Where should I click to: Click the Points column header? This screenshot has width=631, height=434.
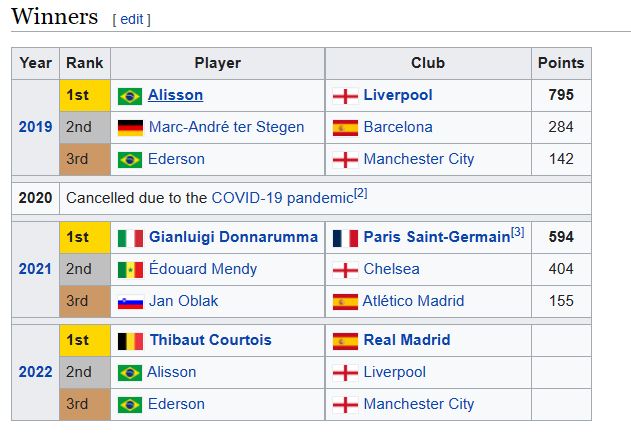pos(560,63)
